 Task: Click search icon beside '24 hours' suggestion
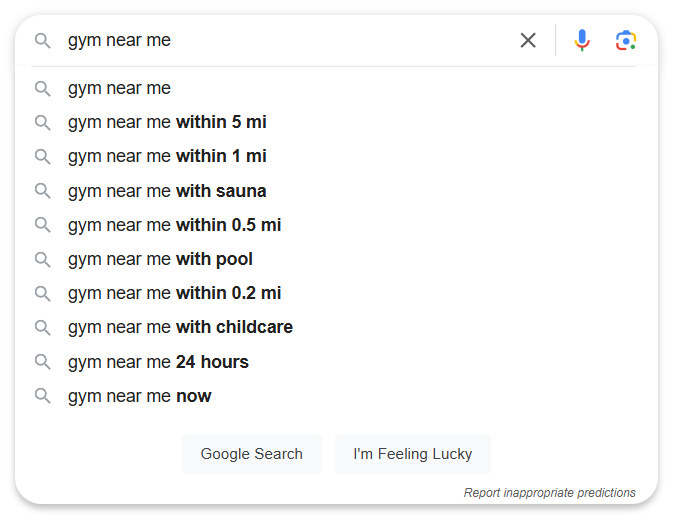[x=43, y=362]
